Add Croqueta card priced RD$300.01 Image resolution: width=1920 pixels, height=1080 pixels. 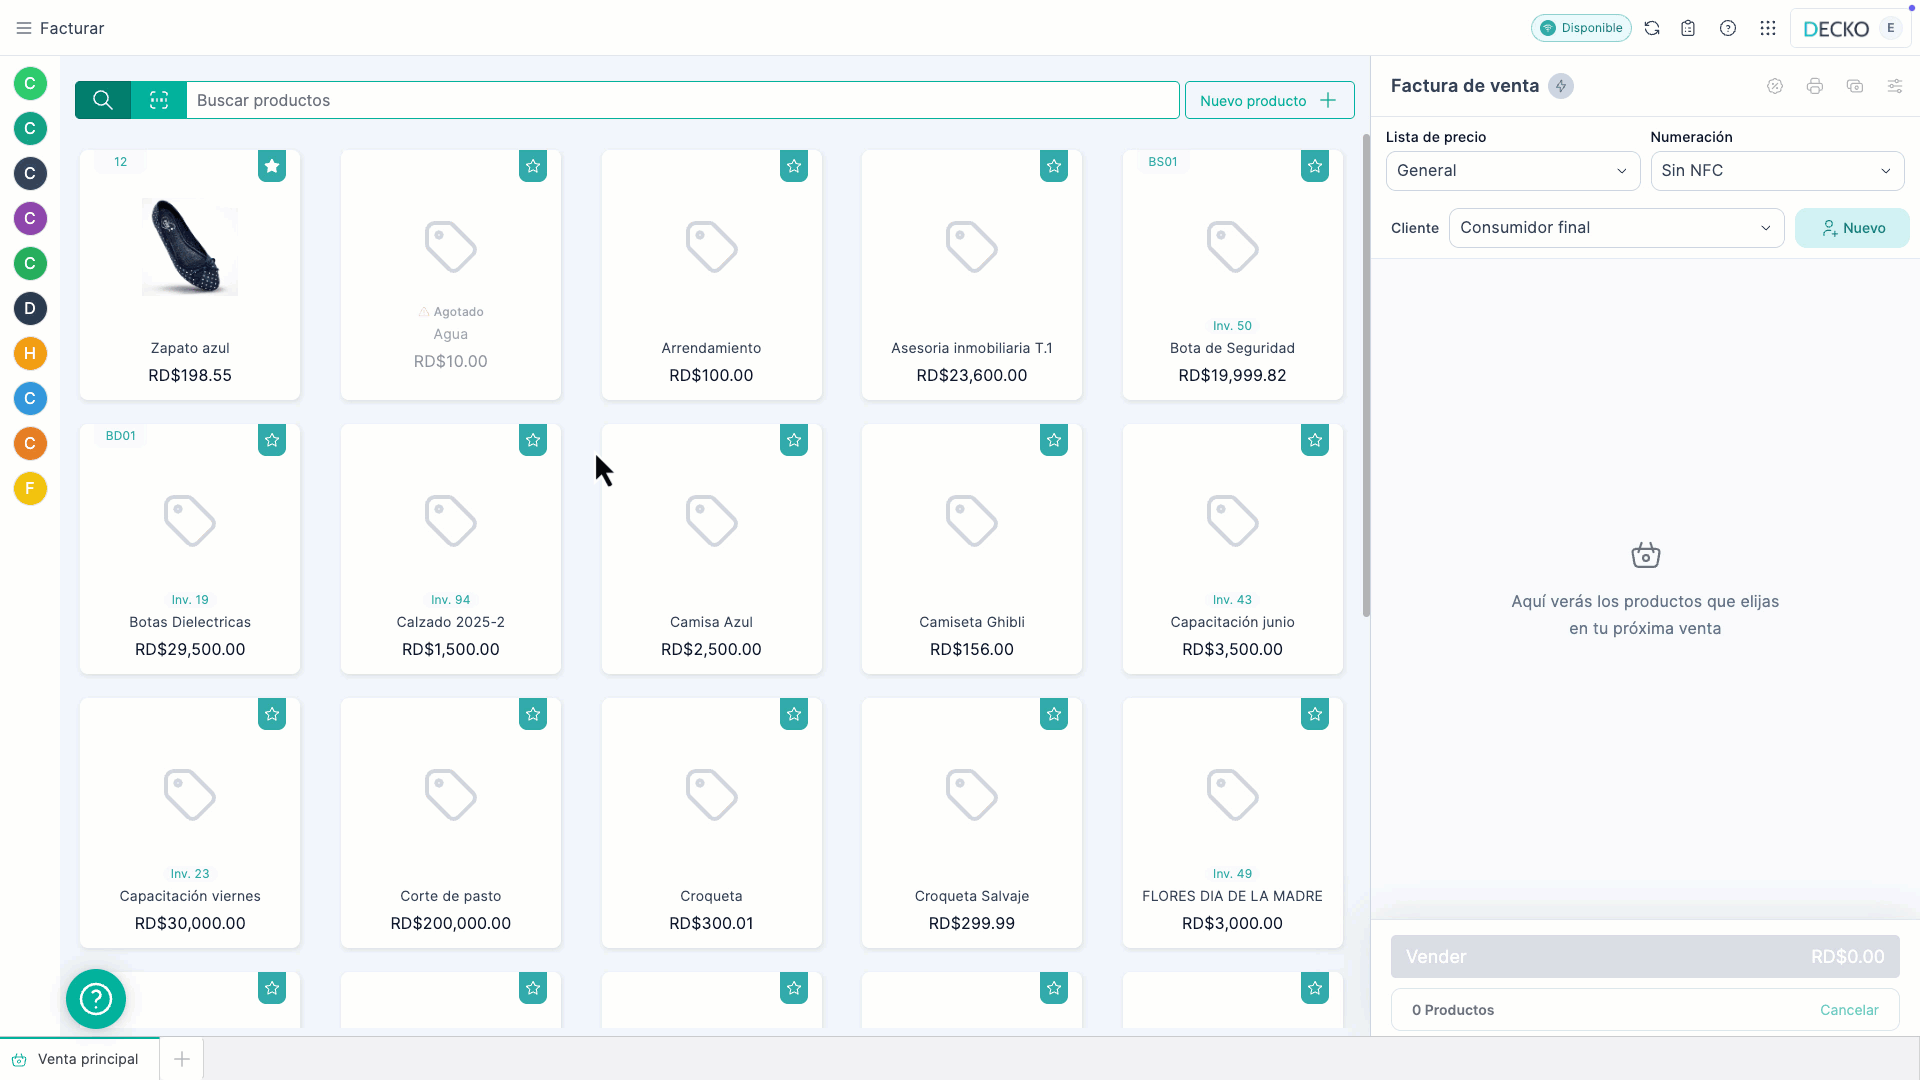click(x=711, y=823)
